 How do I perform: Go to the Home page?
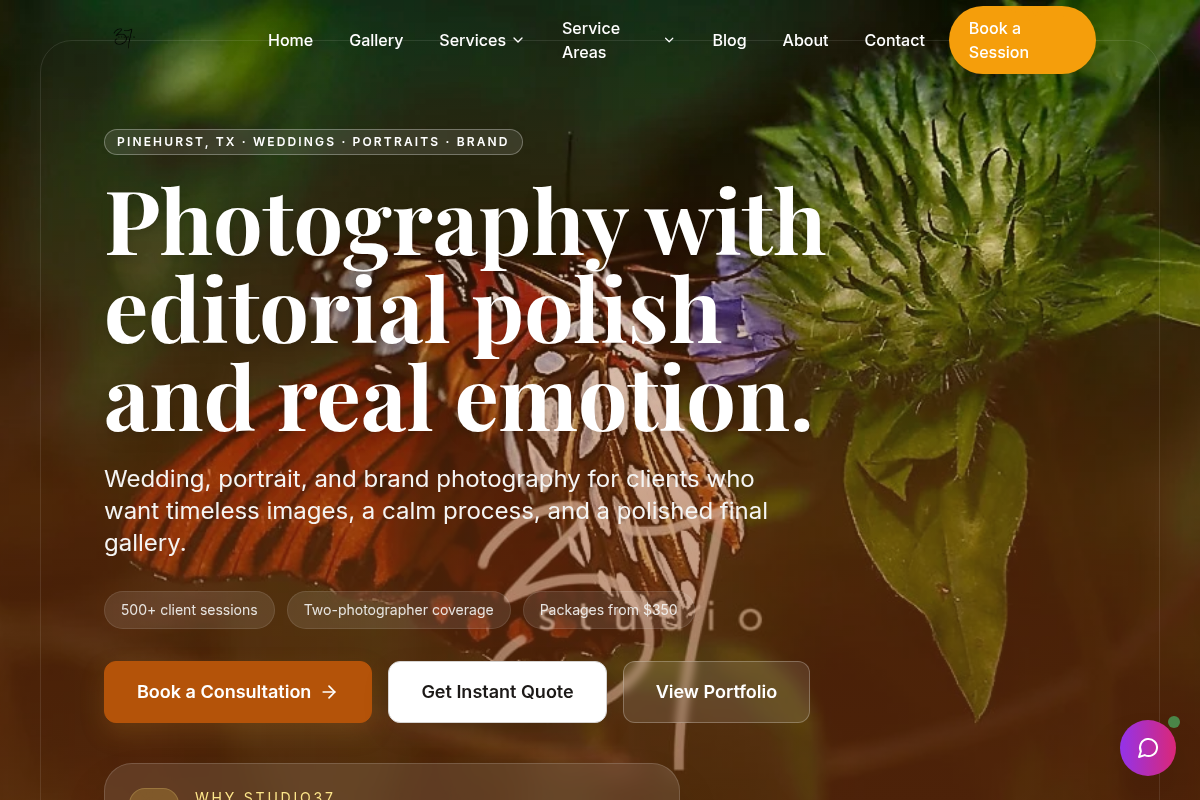(x=290, y=40)
